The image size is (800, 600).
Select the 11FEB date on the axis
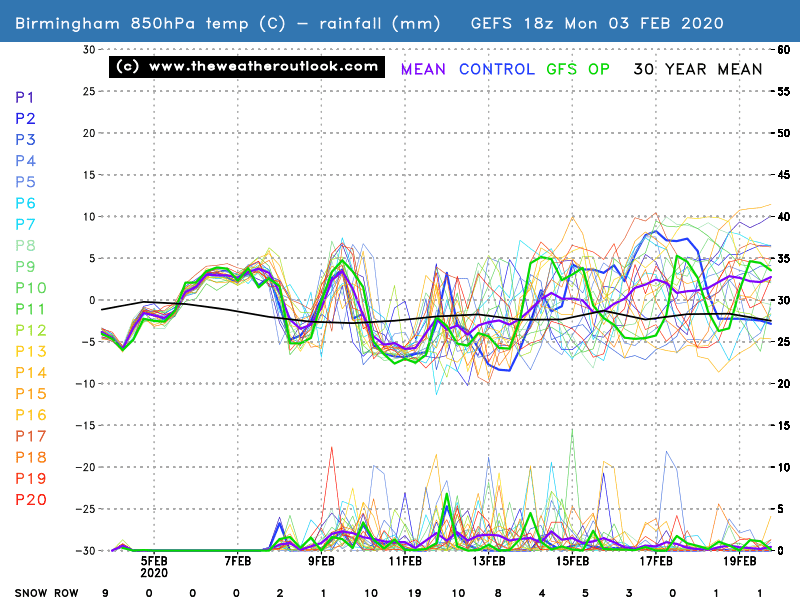point(404,562)
